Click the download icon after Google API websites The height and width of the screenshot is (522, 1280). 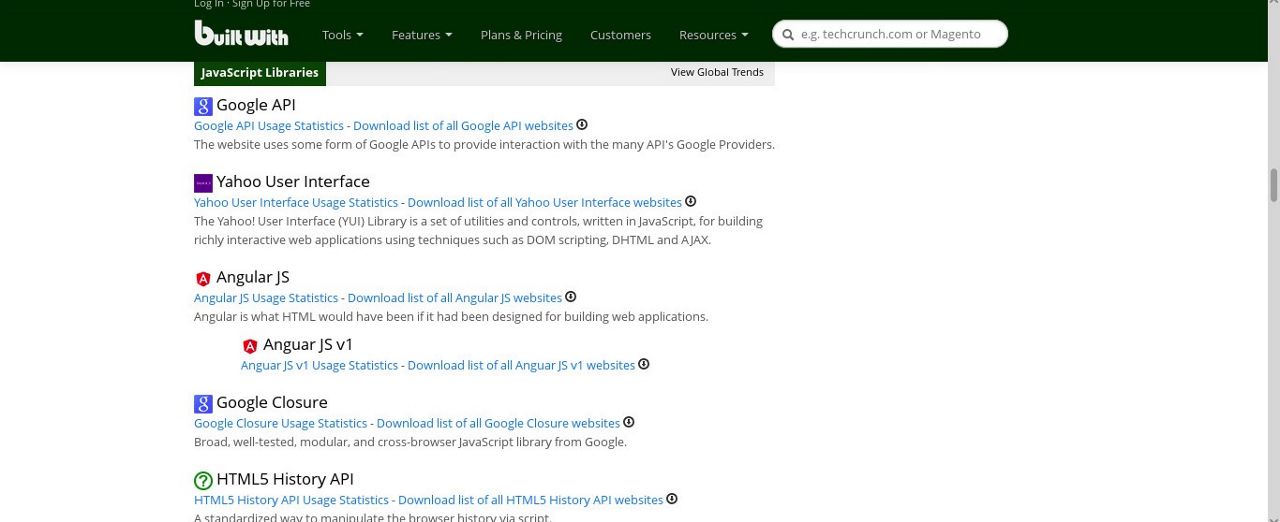582,125
